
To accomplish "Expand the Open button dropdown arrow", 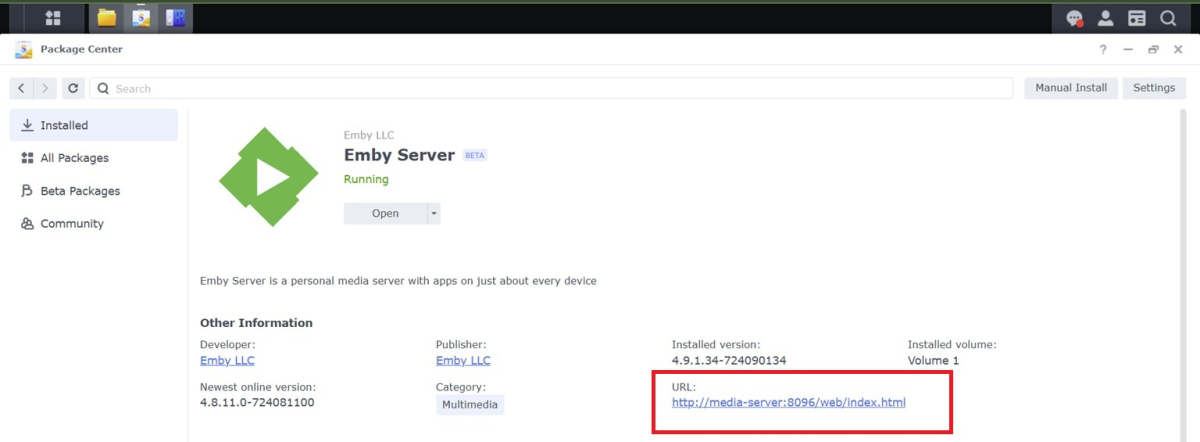I will click(x=434, y=213).
